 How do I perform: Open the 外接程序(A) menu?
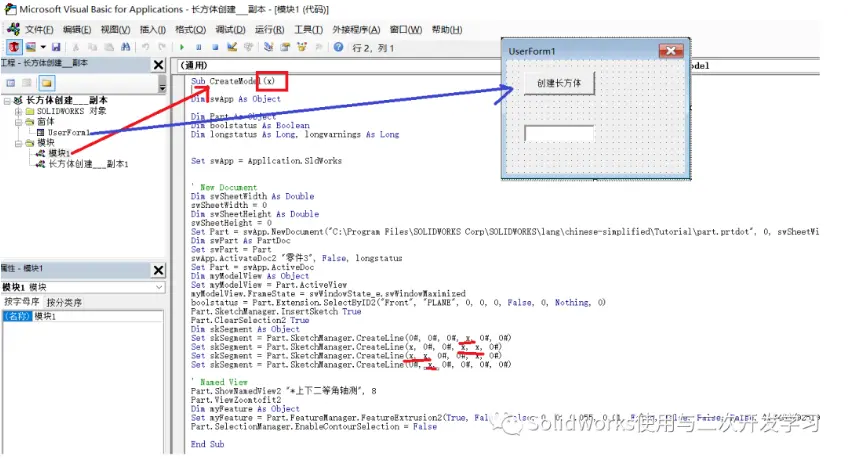356,30
